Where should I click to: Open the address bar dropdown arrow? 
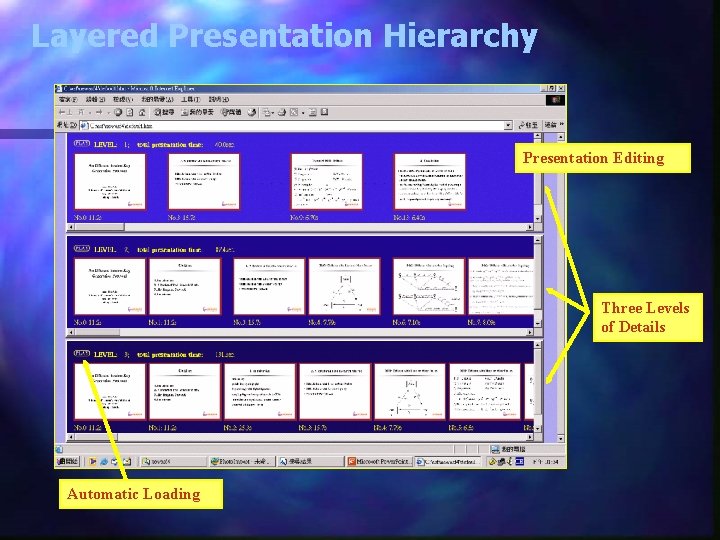(508, 125)
